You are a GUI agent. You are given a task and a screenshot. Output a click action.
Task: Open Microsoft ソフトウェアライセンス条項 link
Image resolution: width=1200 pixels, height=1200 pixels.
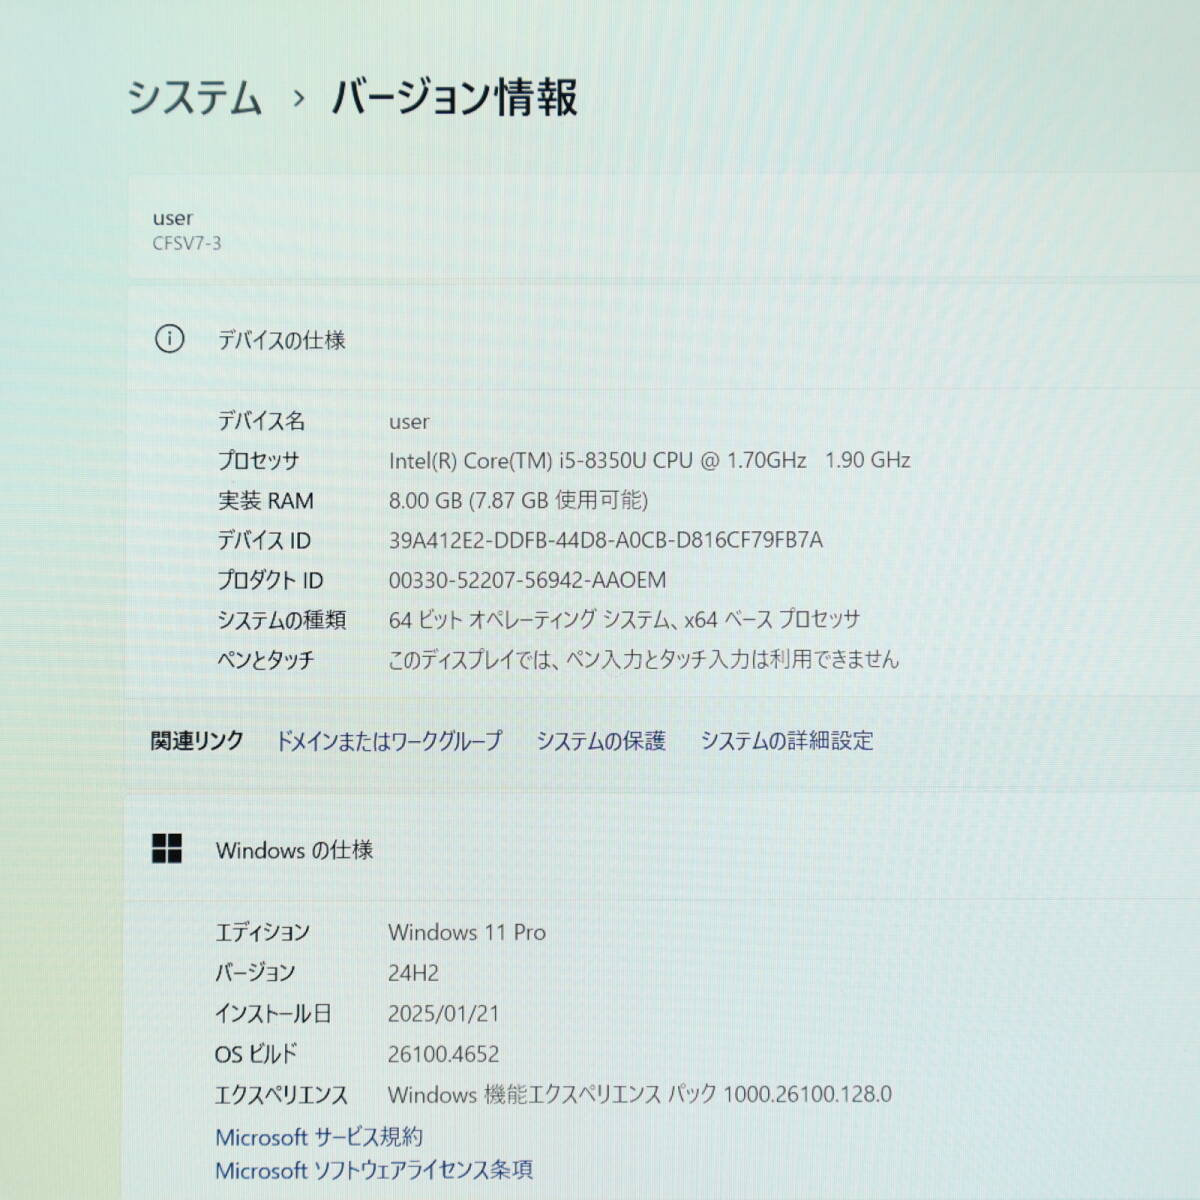(x=374, y=1170)
